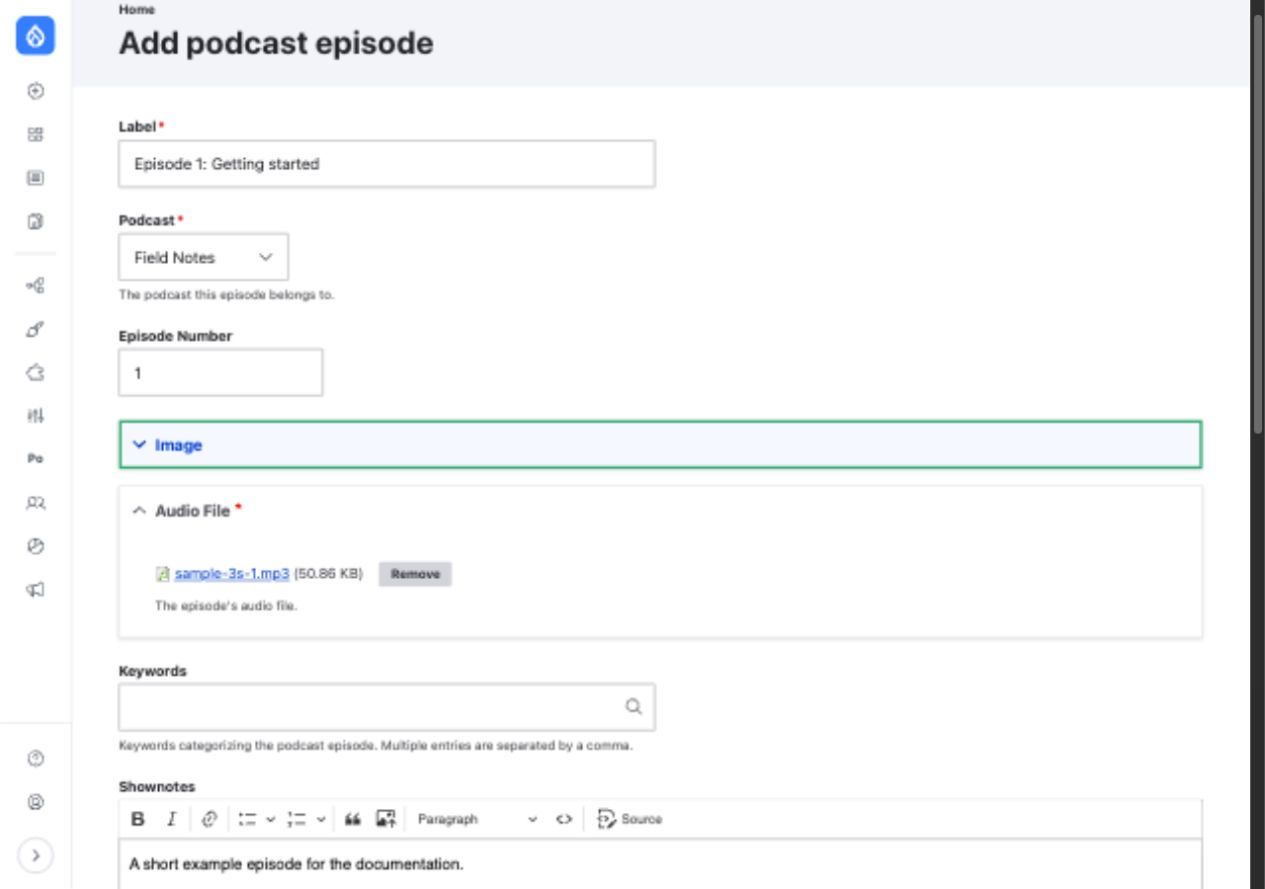The width and height of the screenshot is (1265, 889).
Task: Insert a link in Shownotes editor
Action: coord(209,819)
